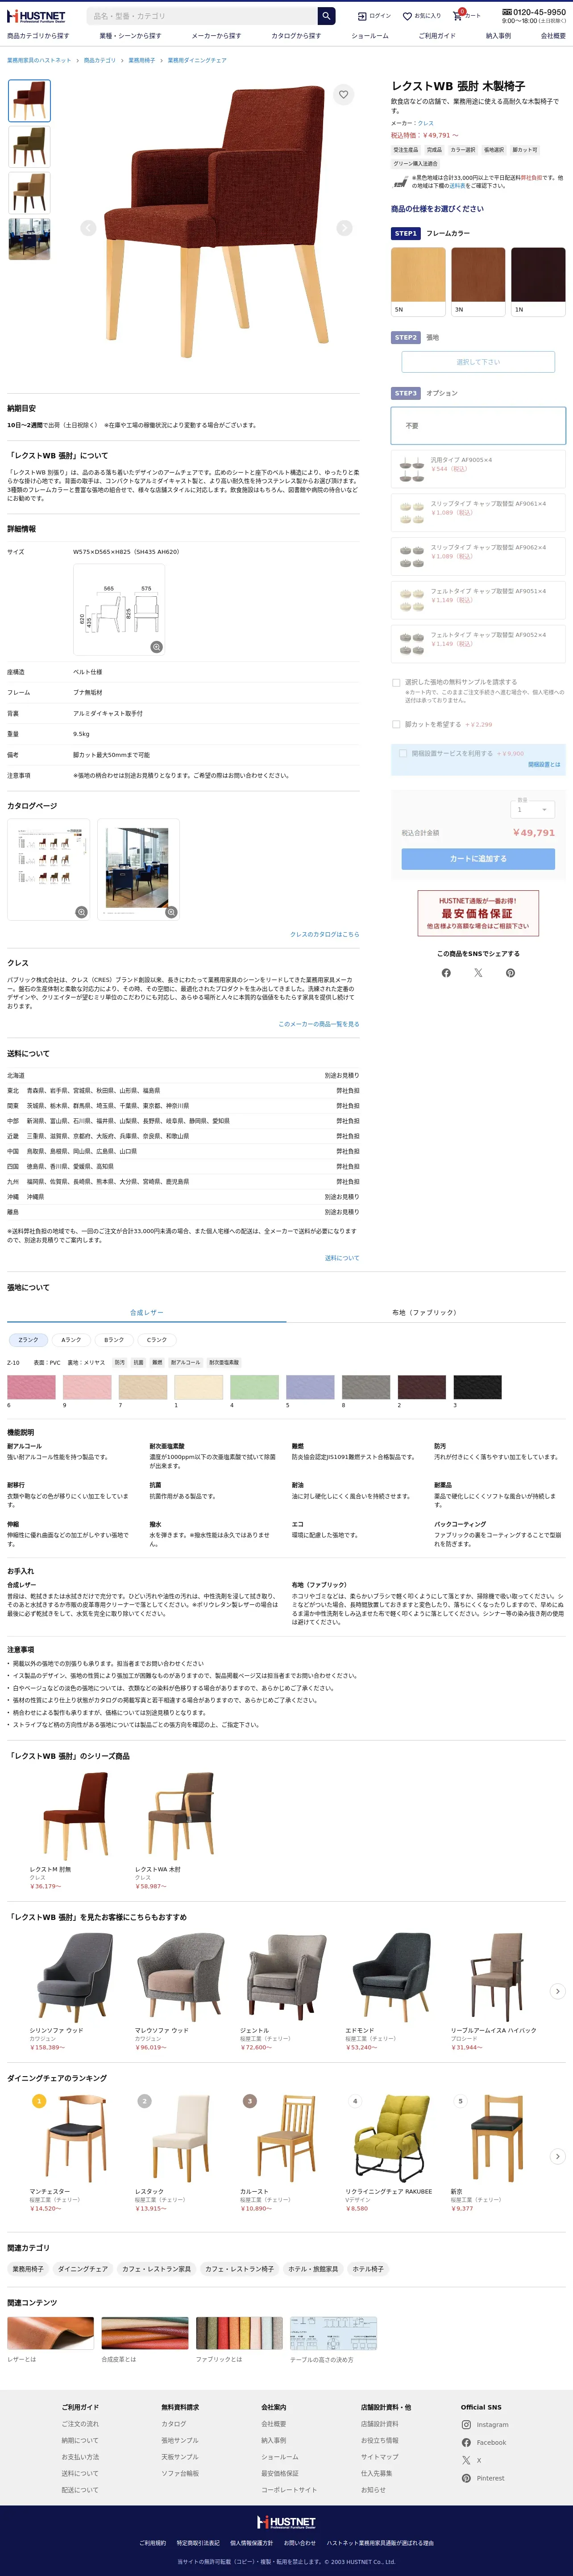Image resolution: width=573 pixels, height=2576 pixels.
Task: Switch to 合成レザー tab
Action: [x=147, y=1312]
